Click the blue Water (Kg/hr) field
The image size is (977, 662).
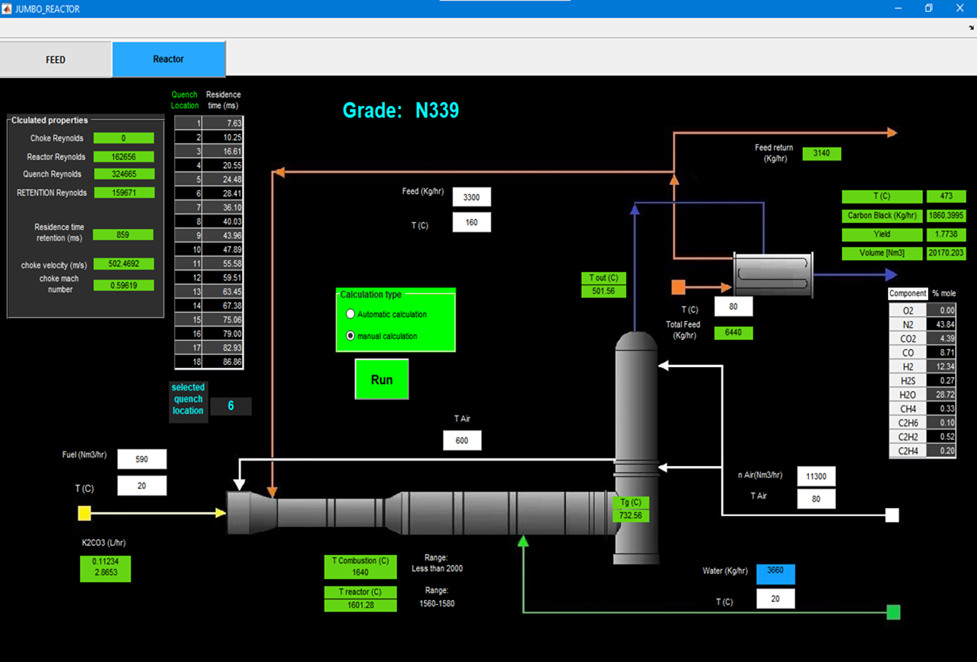(x=775, y=574)
